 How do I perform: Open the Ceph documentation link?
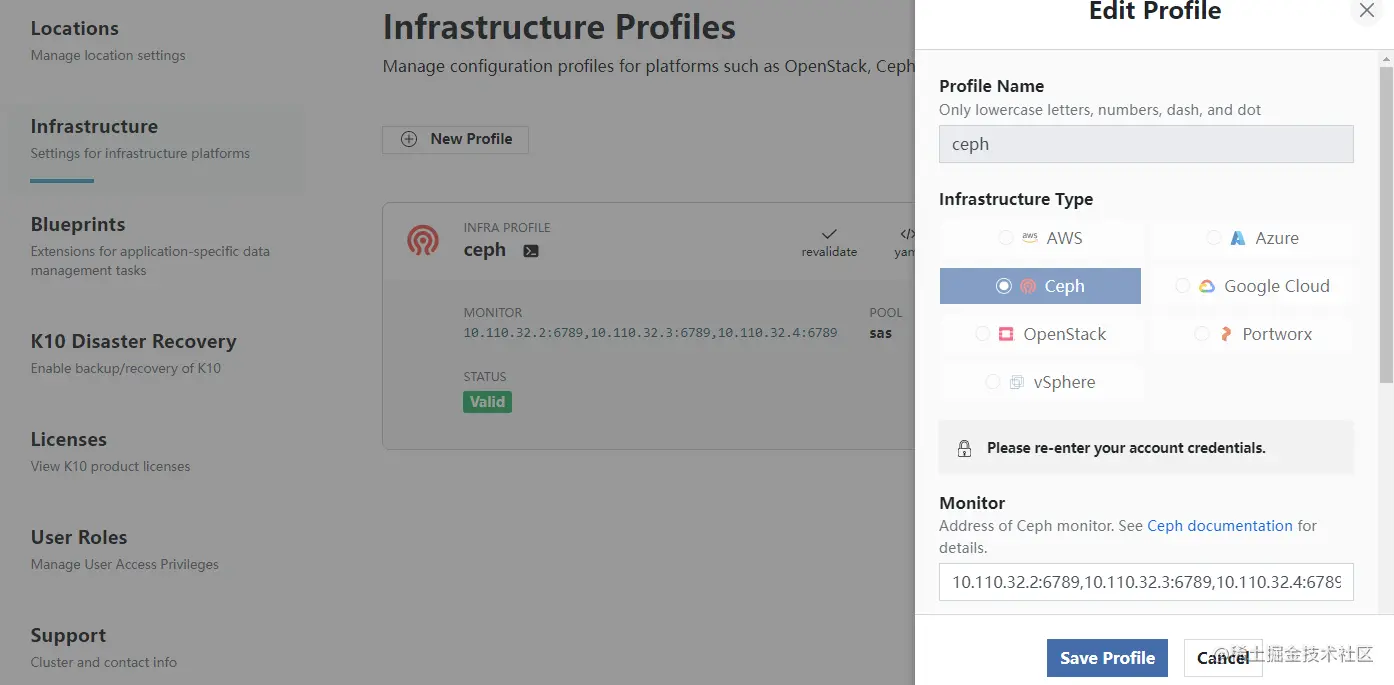pyautogui.click(x=1220, y=526)
